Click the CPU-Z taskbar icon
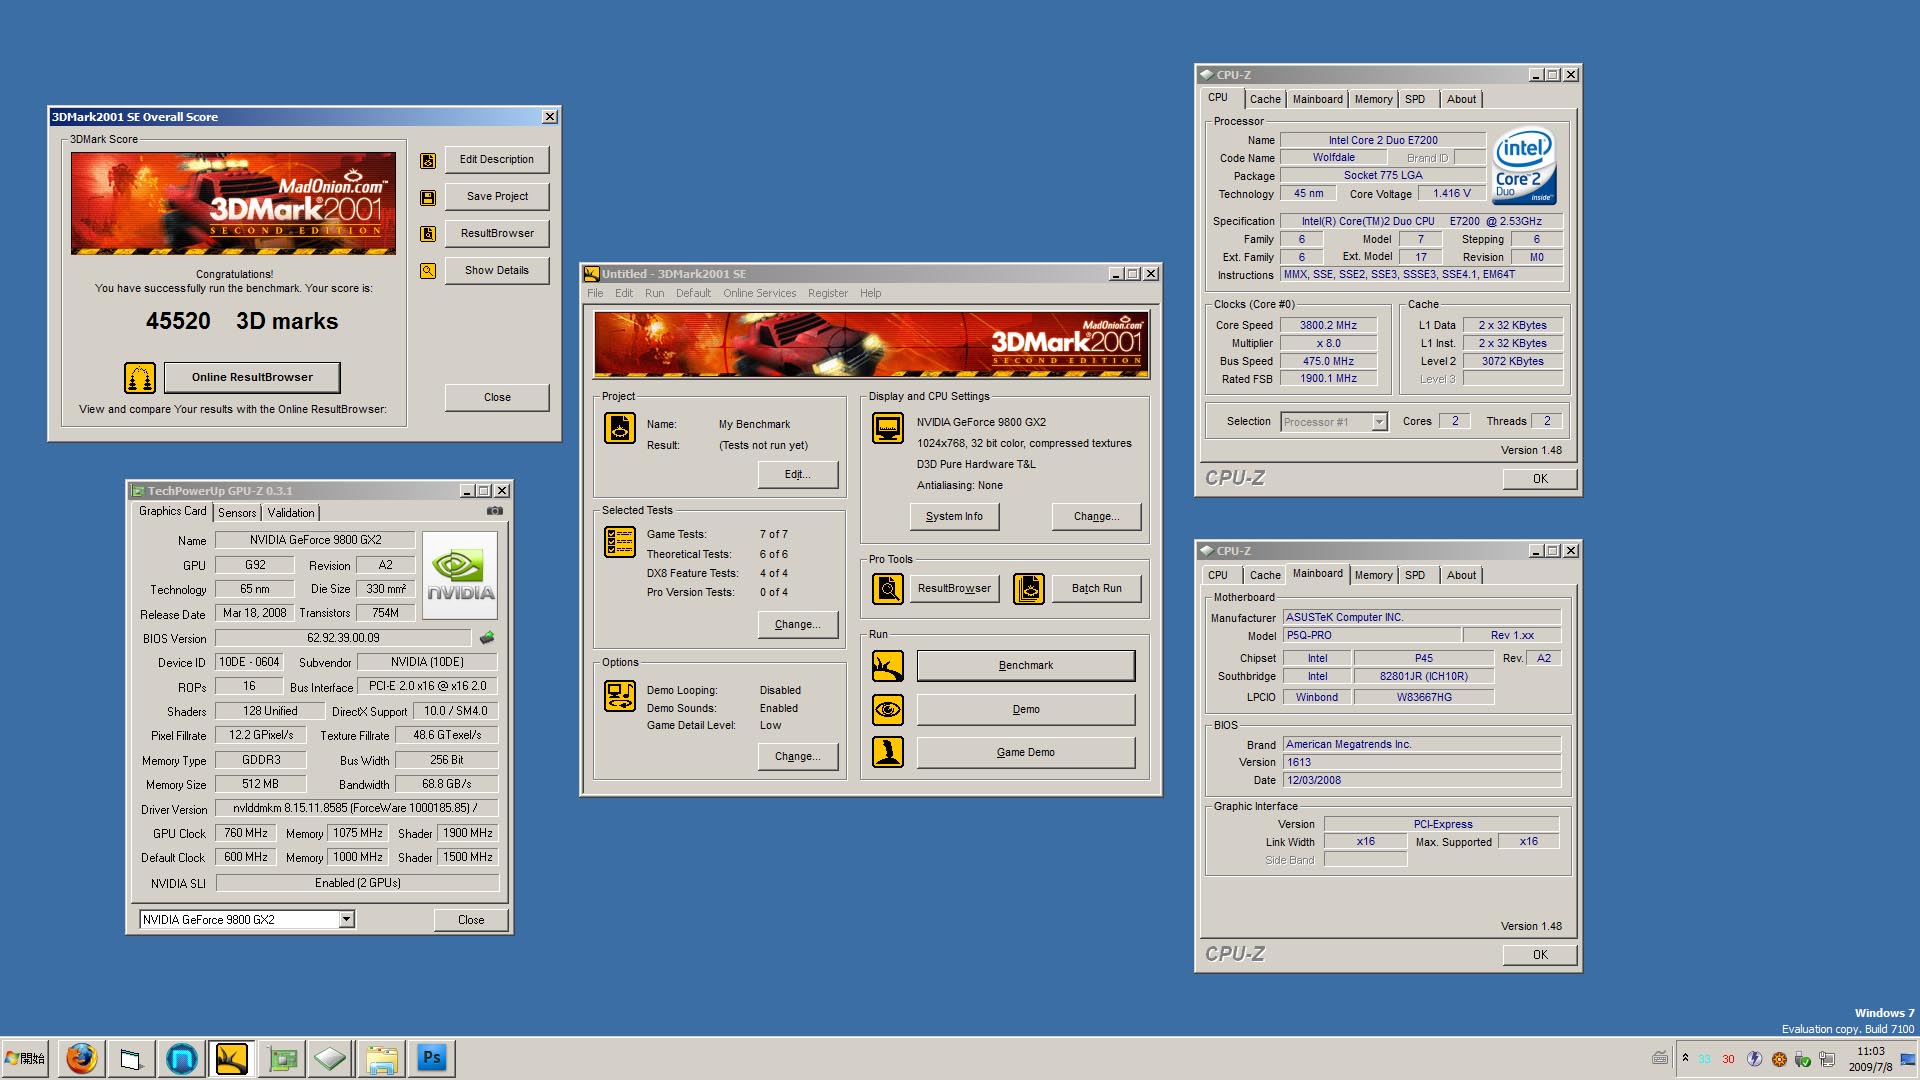 point(332,1058)
